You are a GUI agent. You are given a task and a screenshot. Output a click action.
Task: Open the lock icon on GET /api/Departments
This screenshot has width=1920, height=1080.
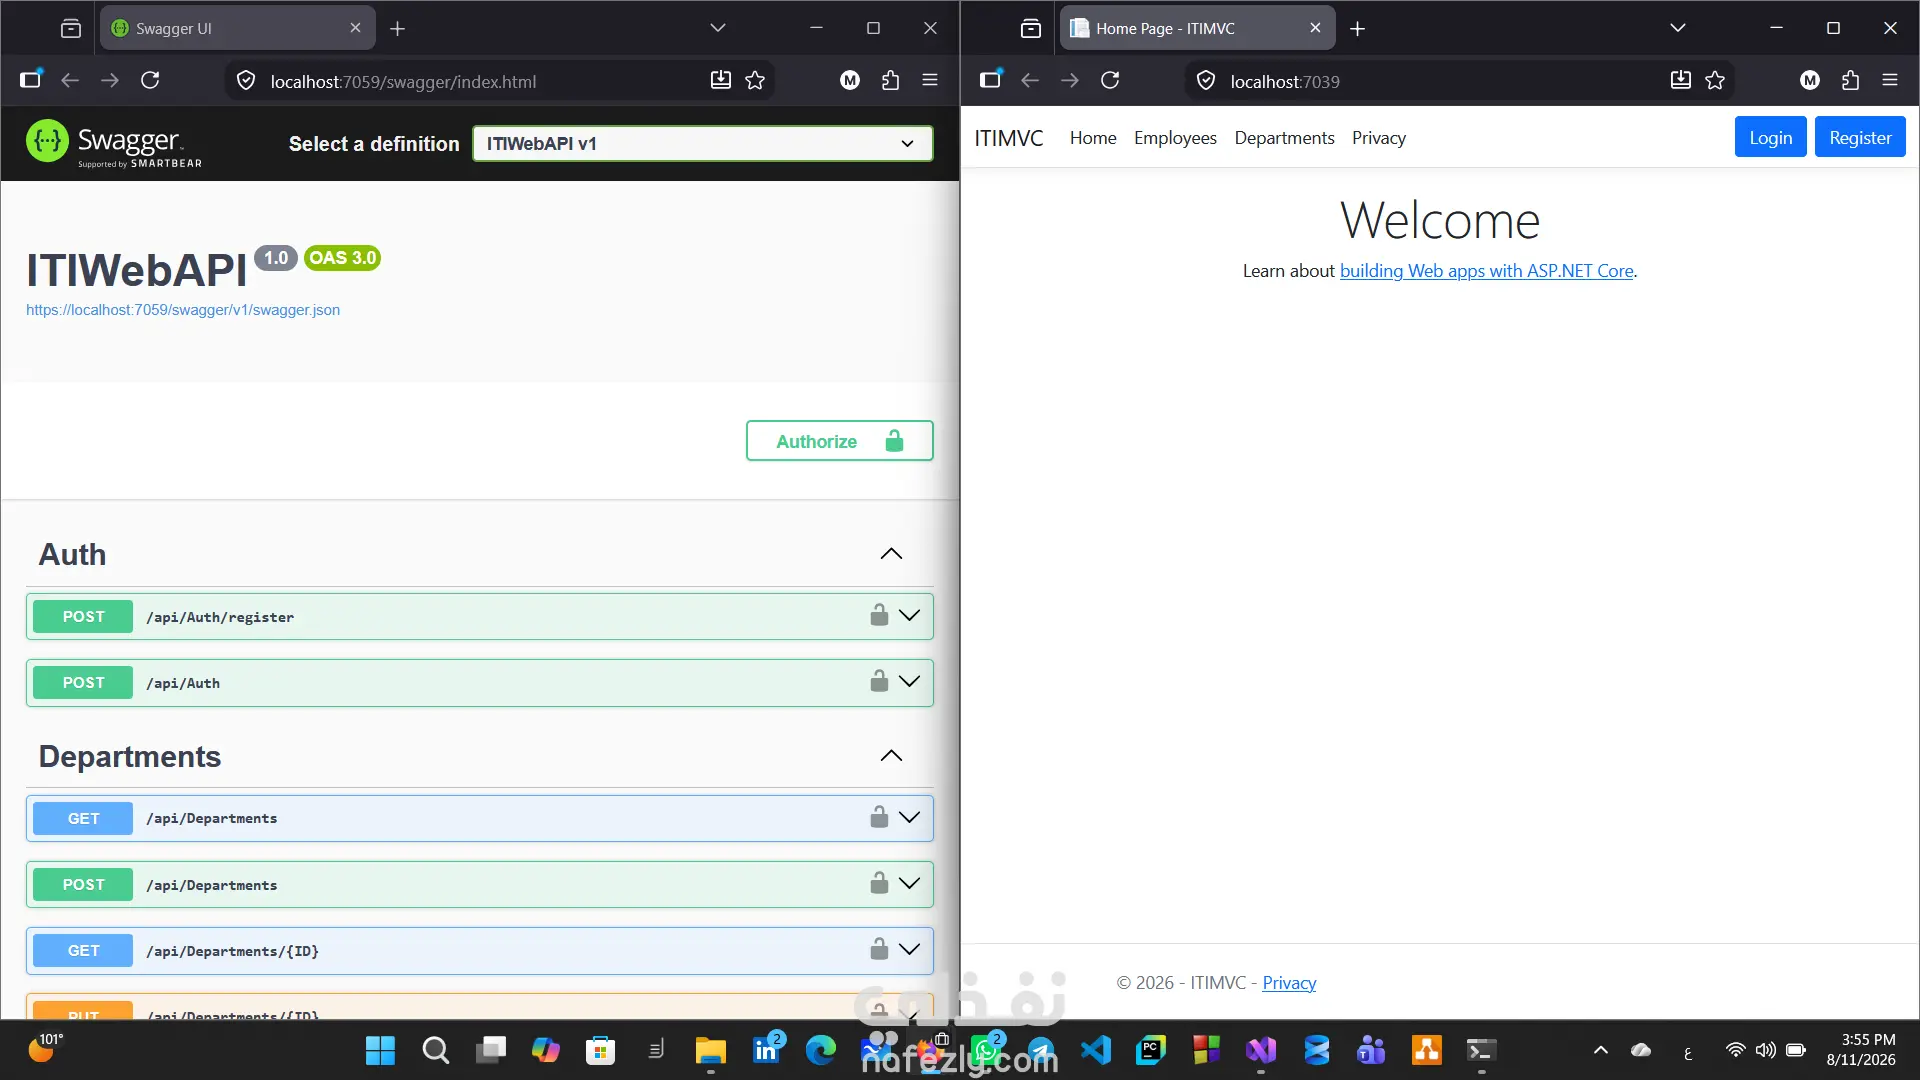[879, 817]
